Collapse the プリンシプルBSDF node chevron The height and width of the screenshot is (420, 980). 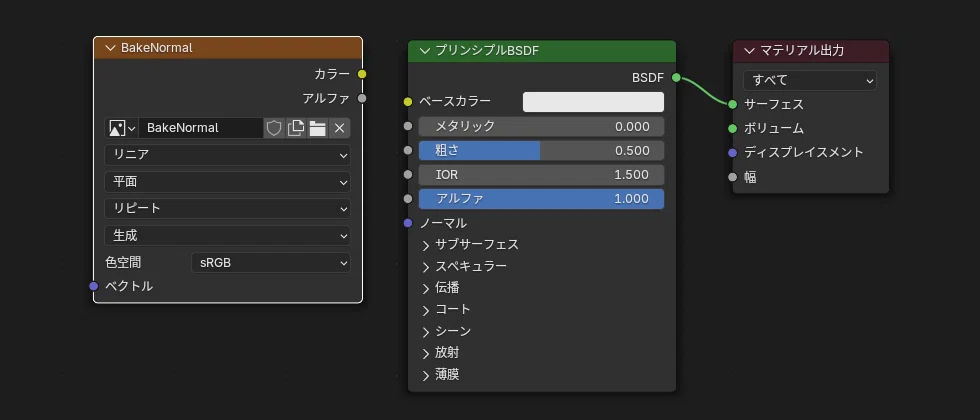click(425, 51)
